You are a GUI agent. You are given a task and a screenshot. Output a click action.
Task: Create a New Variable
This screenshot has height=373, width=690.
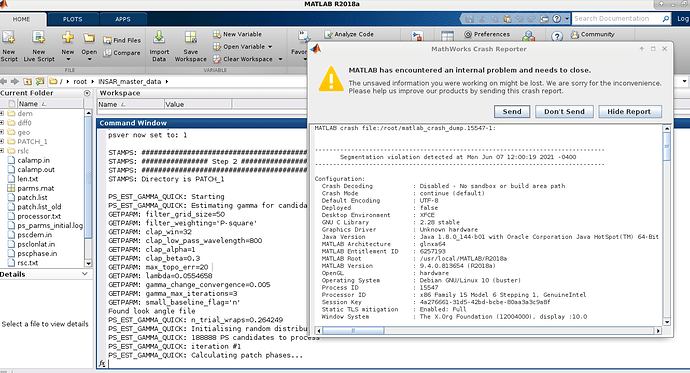point(238,34)
